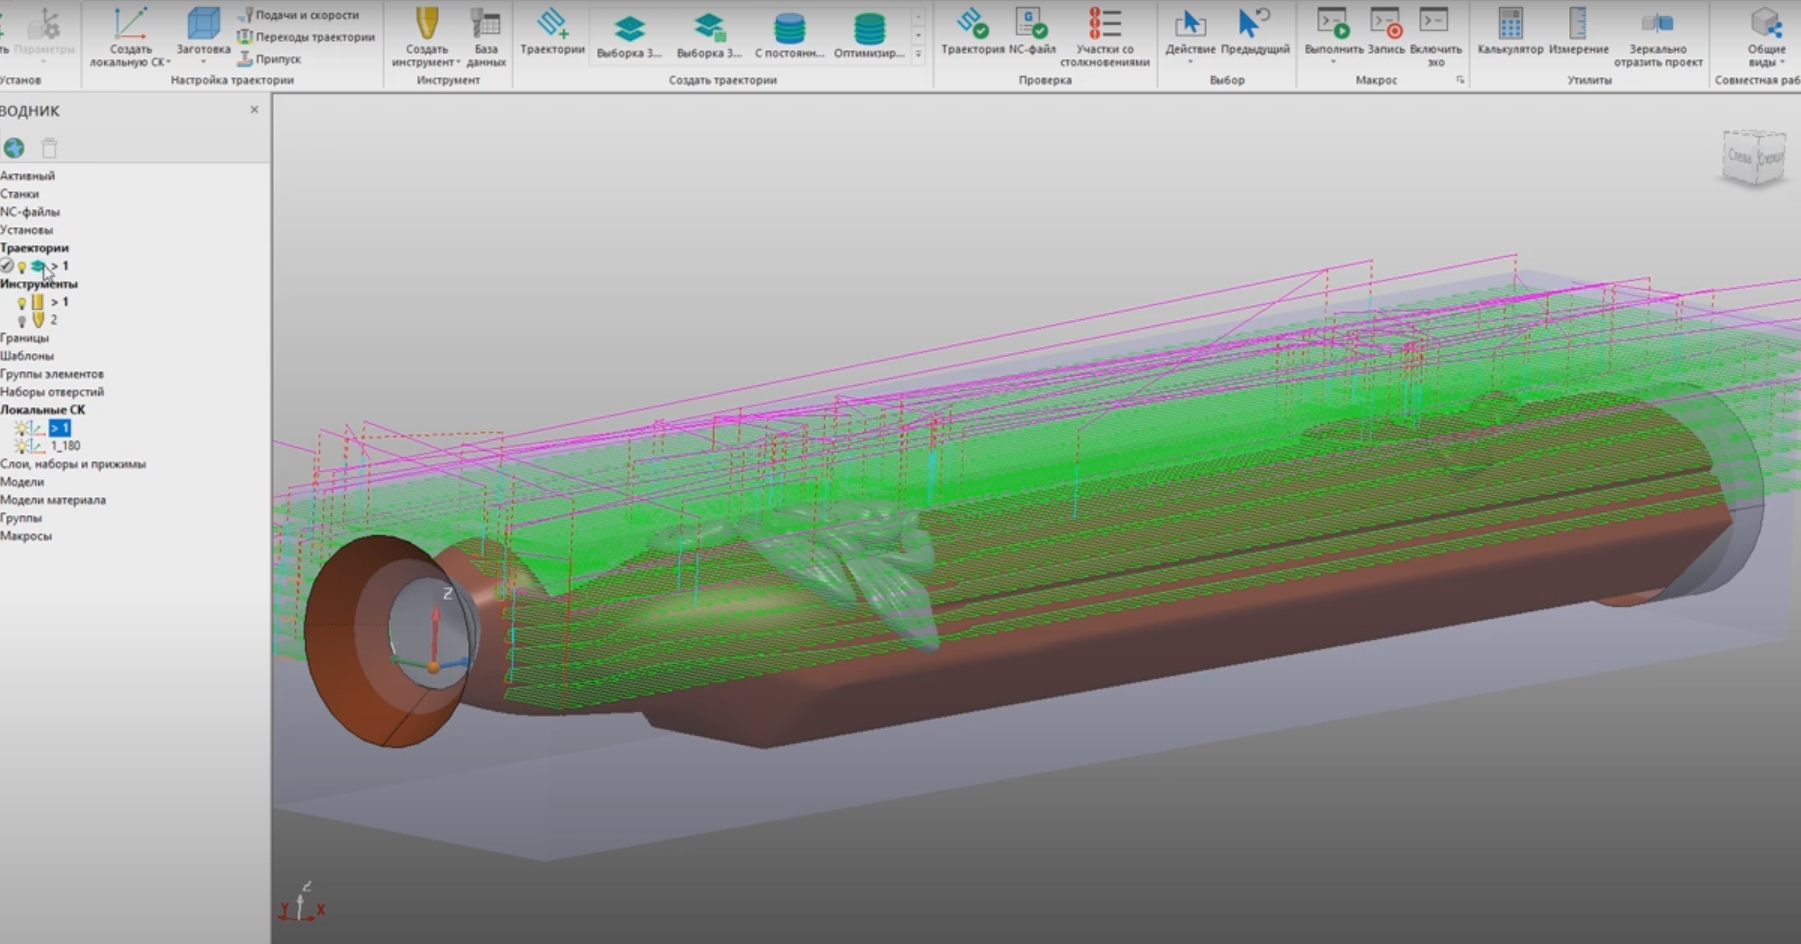Run NC-файл verification check
Image resolution: width=1801 pixels, height=944 pixels.
coord(1032,31)
